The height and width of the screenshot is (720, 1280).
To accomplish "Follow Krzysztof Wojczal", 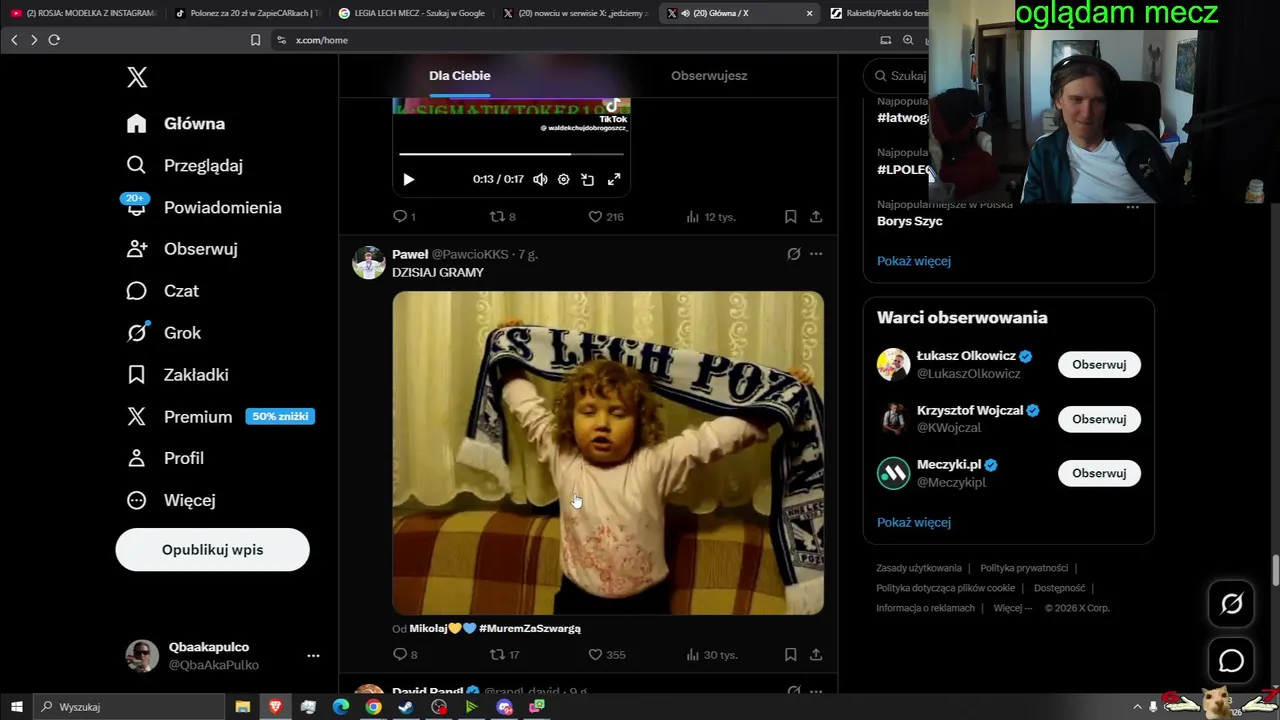I will click(1099, 419).
